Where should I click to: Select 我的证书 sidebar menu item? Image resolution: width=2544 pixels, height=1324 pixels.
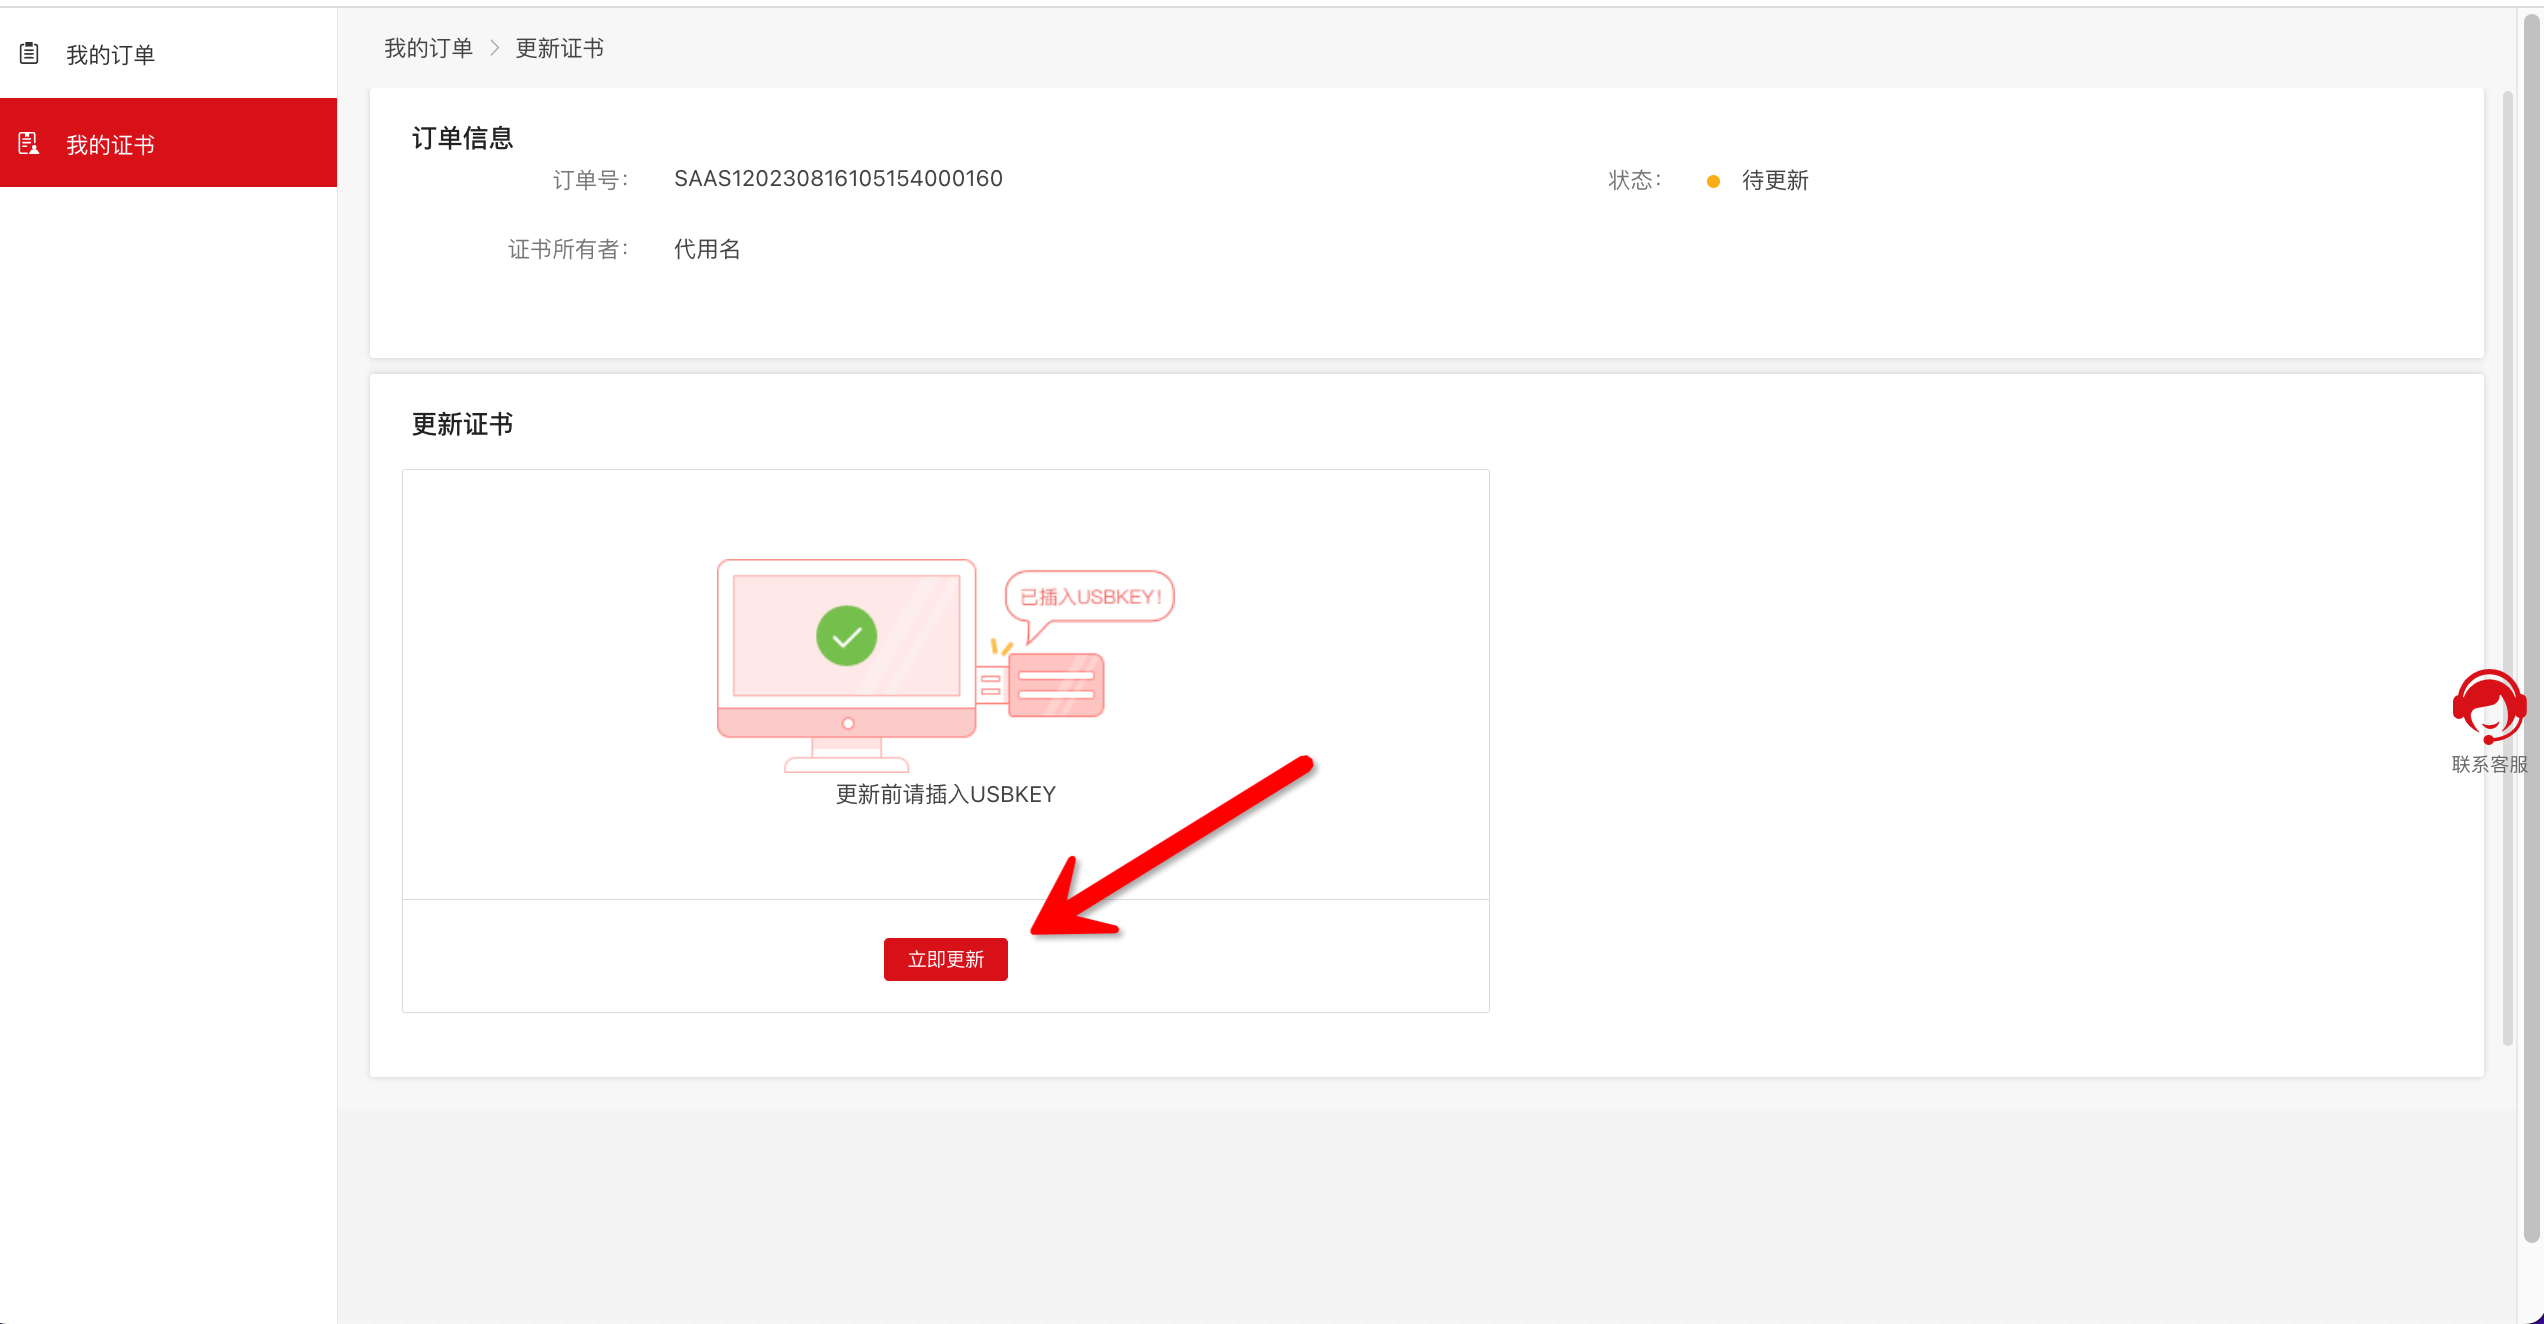110,144
